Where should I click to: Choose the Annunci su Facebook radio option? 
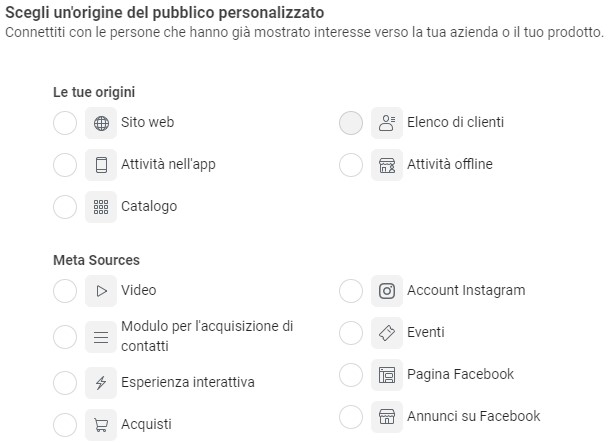coord(351,416)
